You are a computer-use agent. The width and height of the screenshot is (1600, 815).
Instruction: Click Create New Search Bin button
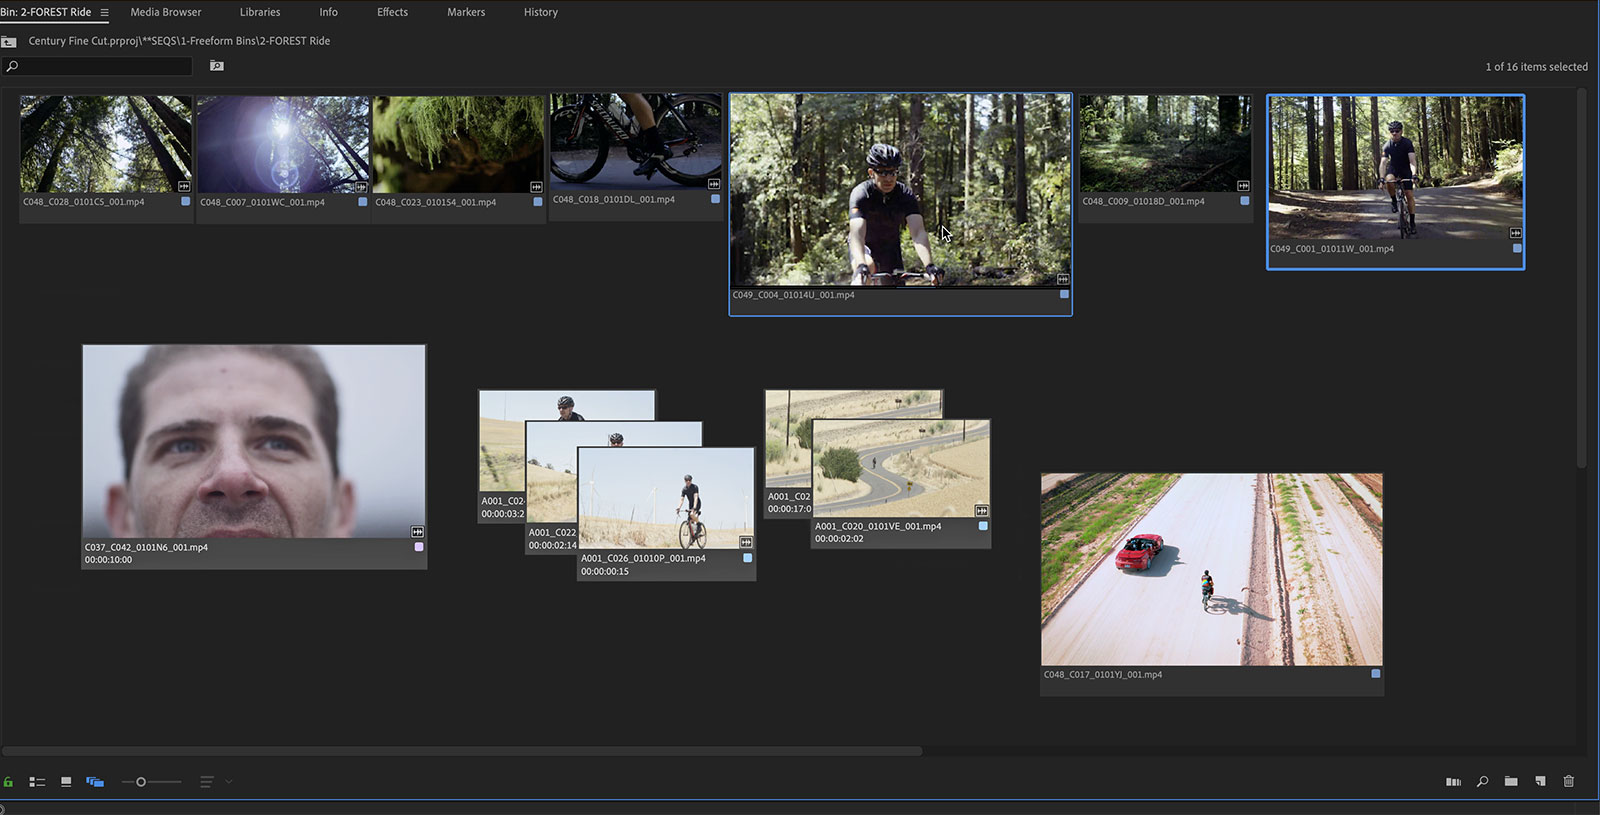pyautogui.click(x=217, y=66)
